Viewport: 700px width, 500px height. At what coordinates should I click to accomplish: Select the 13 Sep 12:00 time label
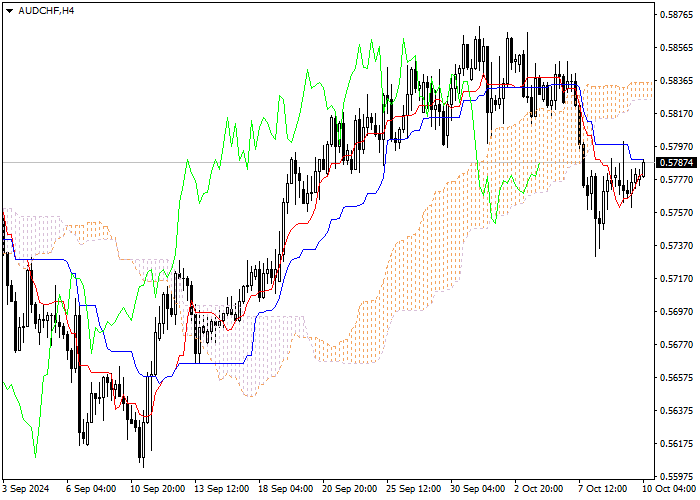coord(222,489)
